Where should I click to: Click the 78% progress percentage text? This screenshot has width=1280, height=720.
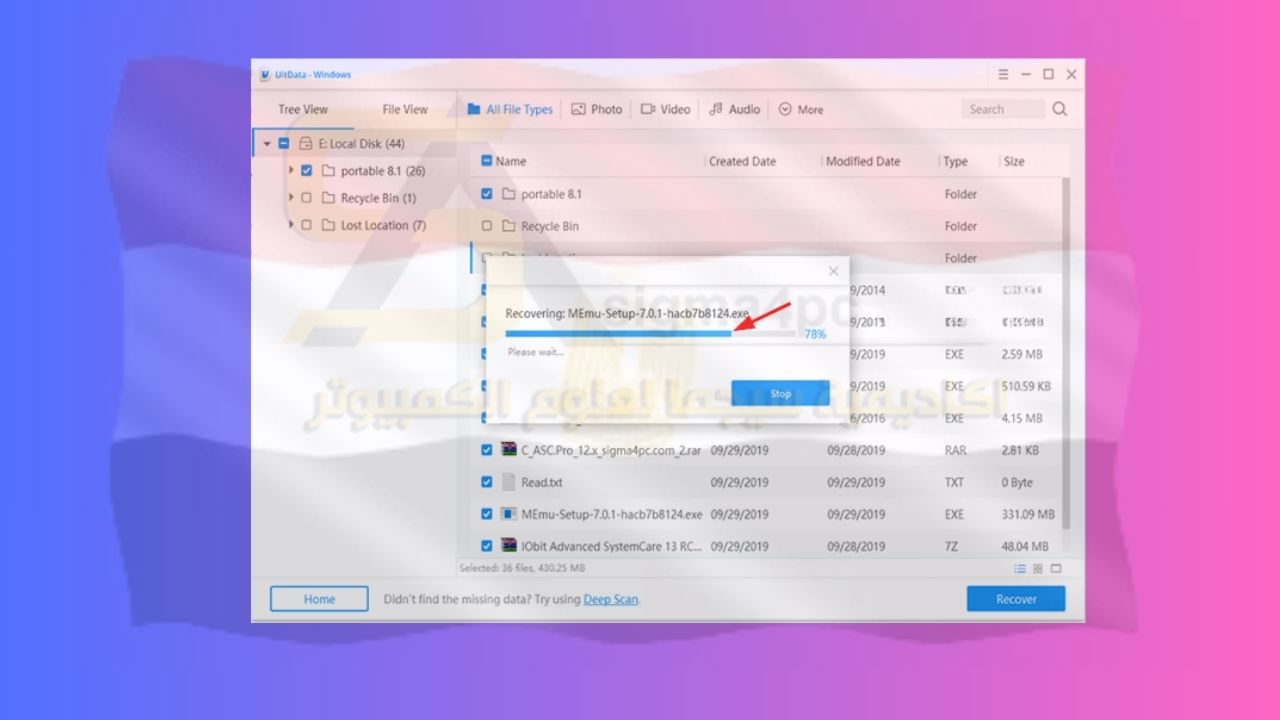coord(815,334)
